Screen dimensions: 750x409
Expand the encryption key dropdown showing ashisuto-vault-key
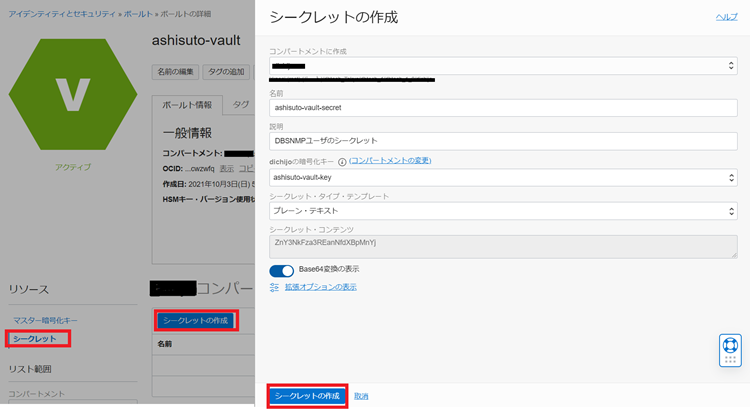(503, 176)
